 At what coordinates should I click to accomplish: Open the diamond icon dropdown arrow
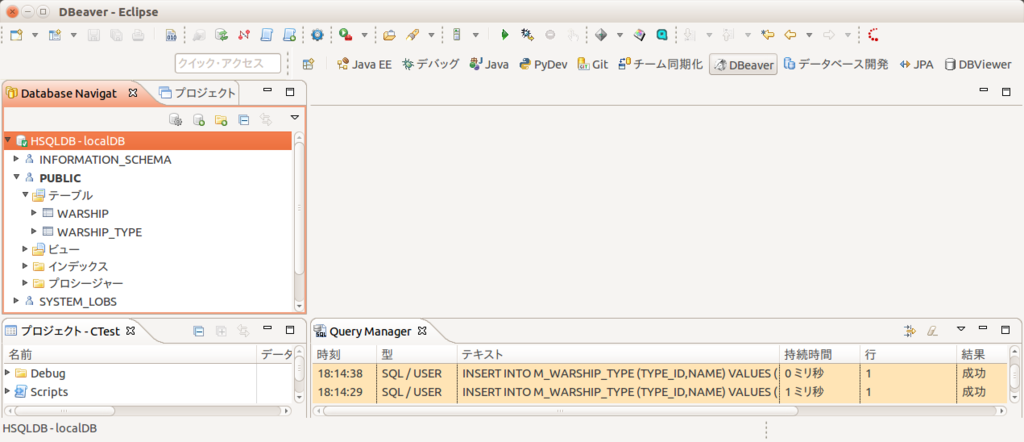[x=619, y=35]
